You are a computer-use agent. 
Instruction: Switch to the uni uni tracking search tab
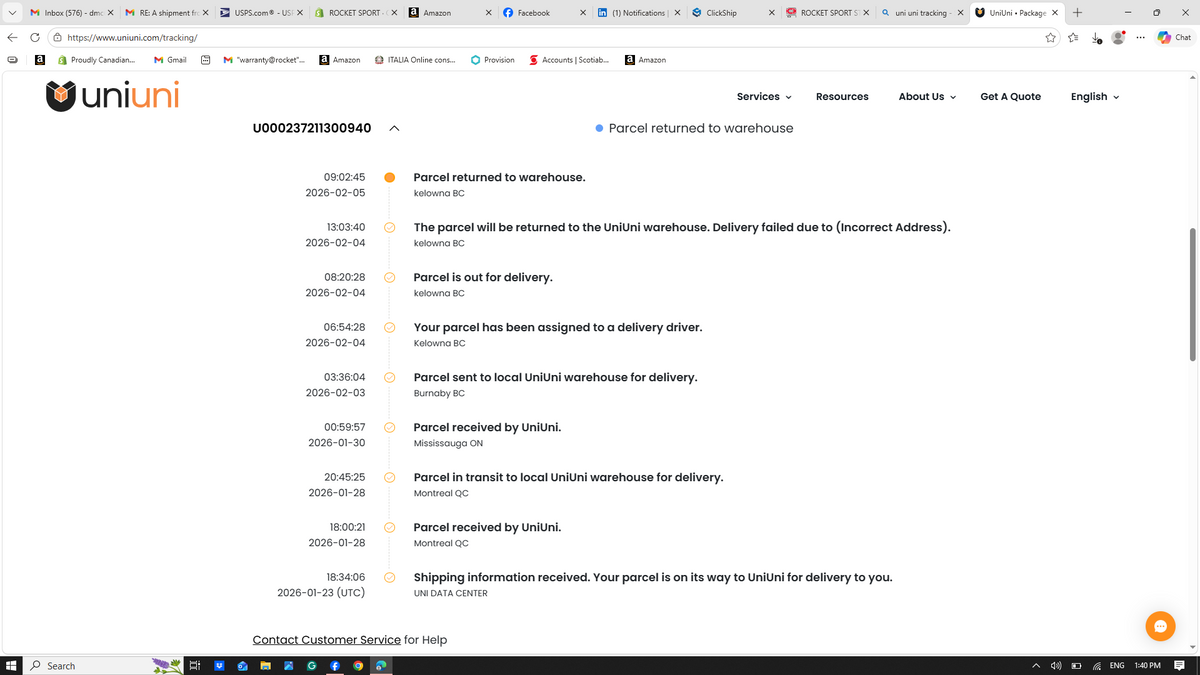click(922, 13)
